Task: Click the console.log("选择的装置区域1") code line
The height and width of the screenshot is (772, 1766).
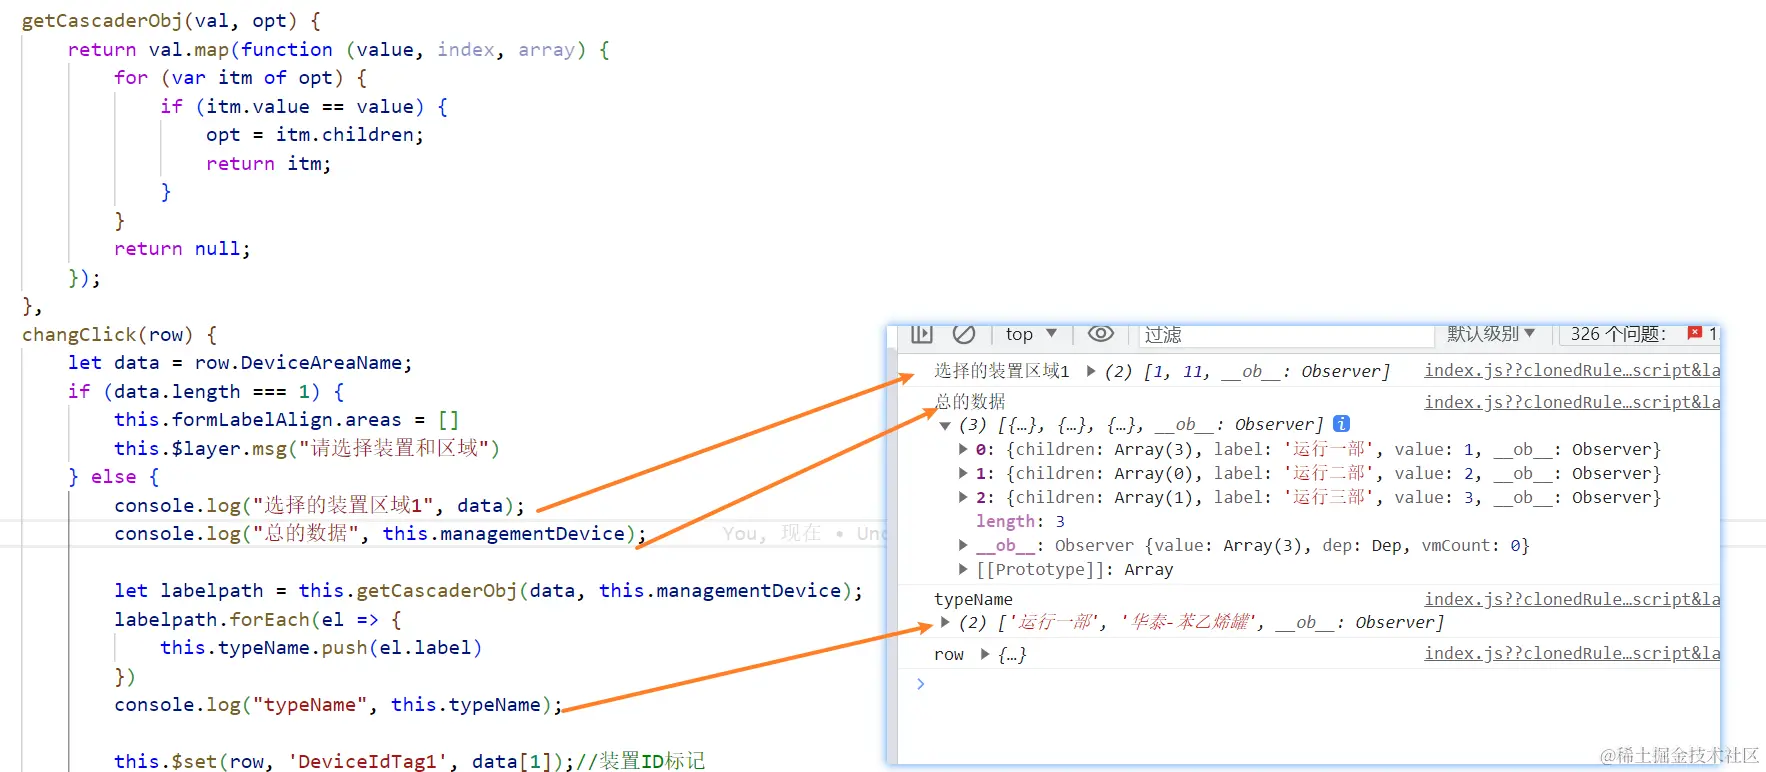Action: [x=319, y=506]
